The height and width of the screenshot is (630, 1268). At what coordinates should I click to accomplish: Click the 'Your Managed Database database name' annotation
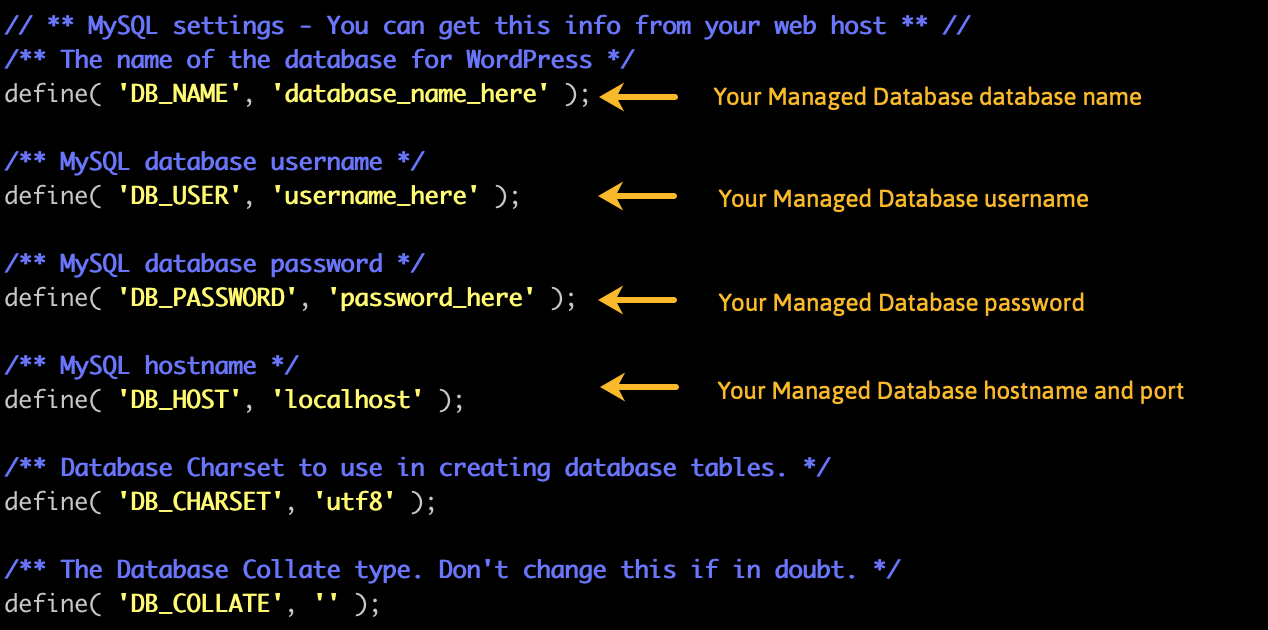pos(927,97)
